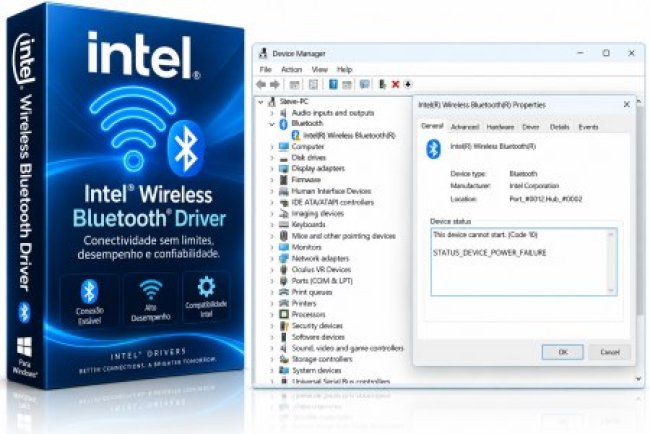Click the Computer category icon
650x434 pixels.
(x=284, y=146)
